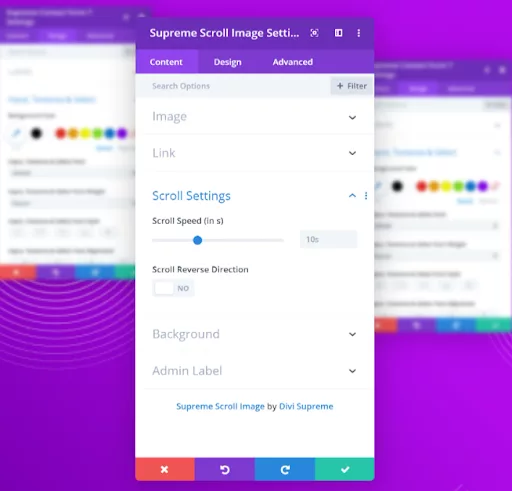Expand the Admin Label section chevron
Screen dimensions: 512x491
click(352, 371)
